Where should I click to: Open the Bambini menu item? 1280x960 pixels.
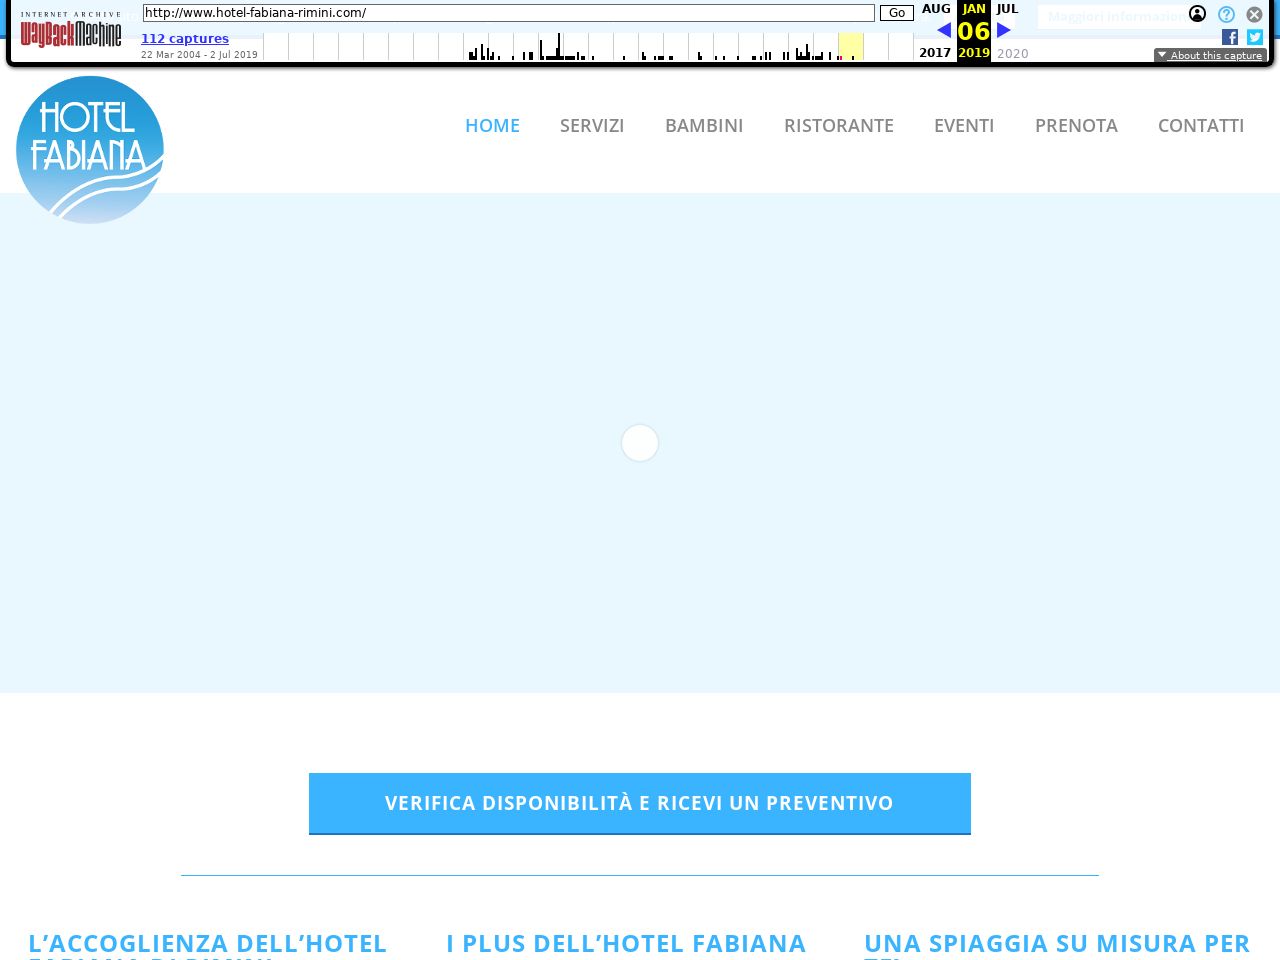coord(704,125)
